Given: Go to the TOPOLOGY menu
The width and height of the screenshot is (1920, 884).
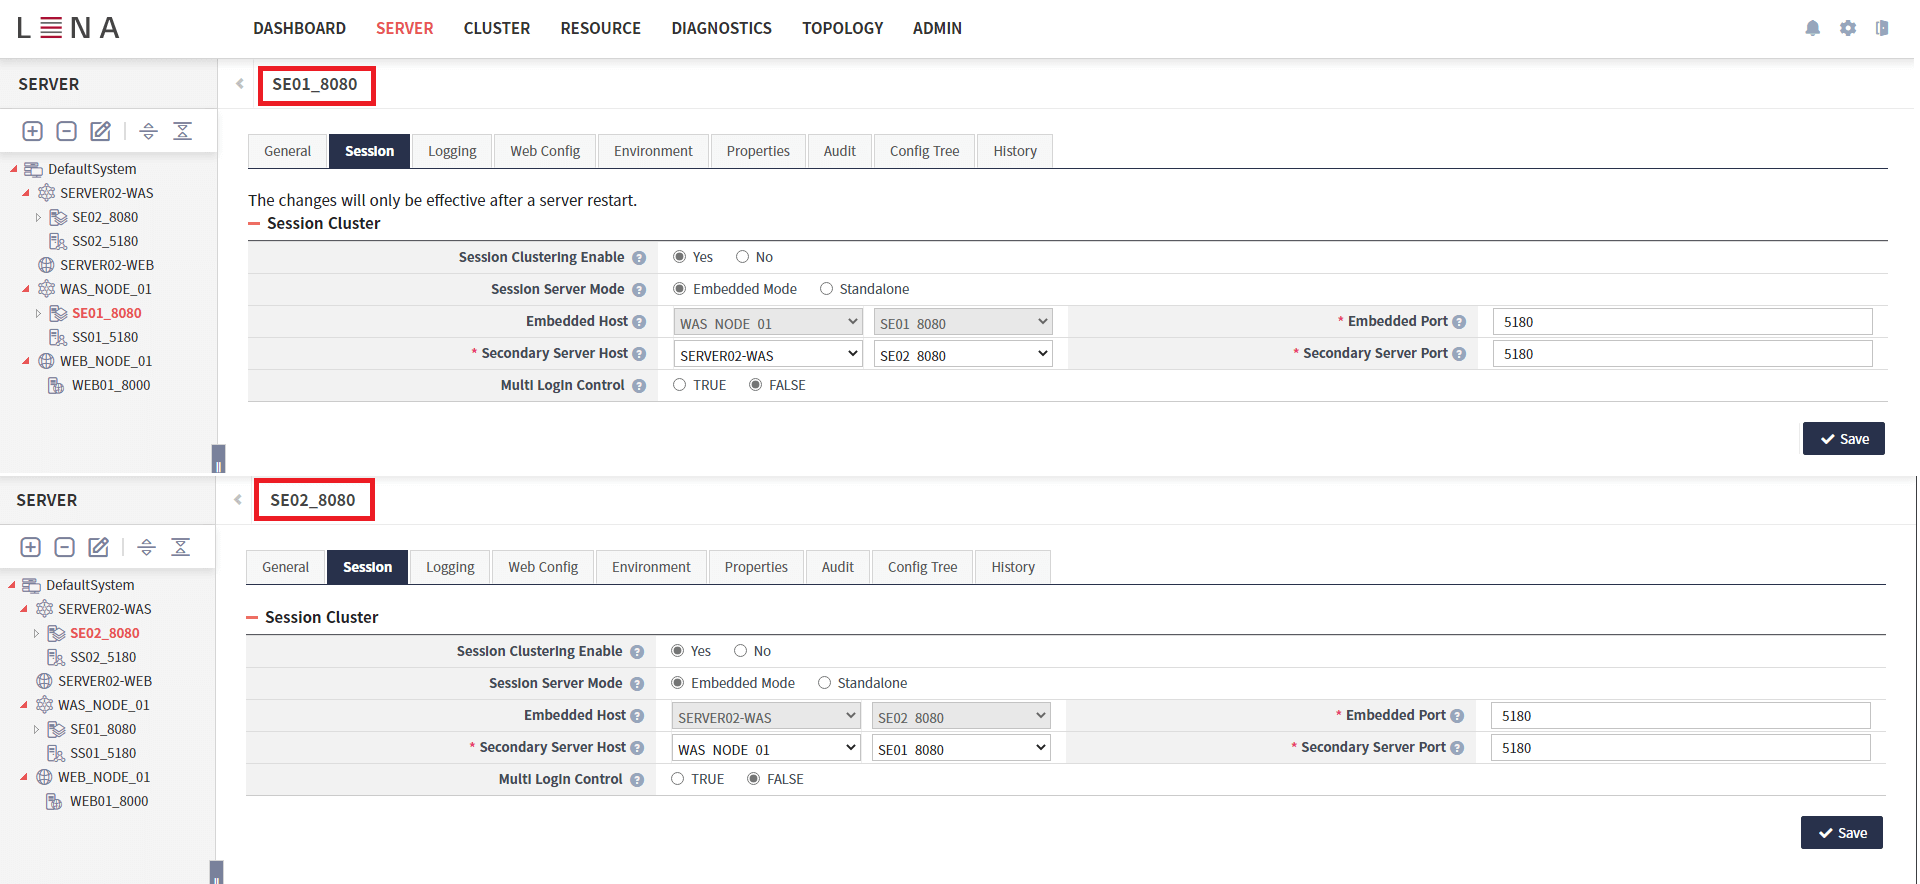Looking at the screenshot, I should point(842,28).
